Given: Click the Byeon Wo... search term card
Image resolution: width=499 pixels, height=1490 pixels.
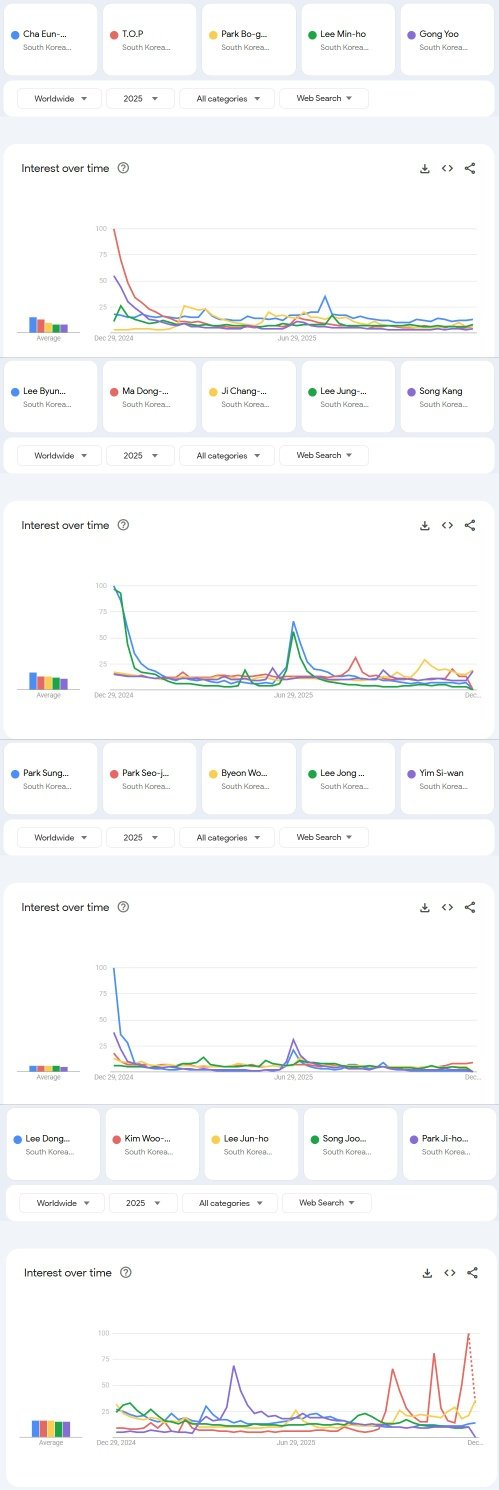Looking at the screenshot, I should point(249,778).
